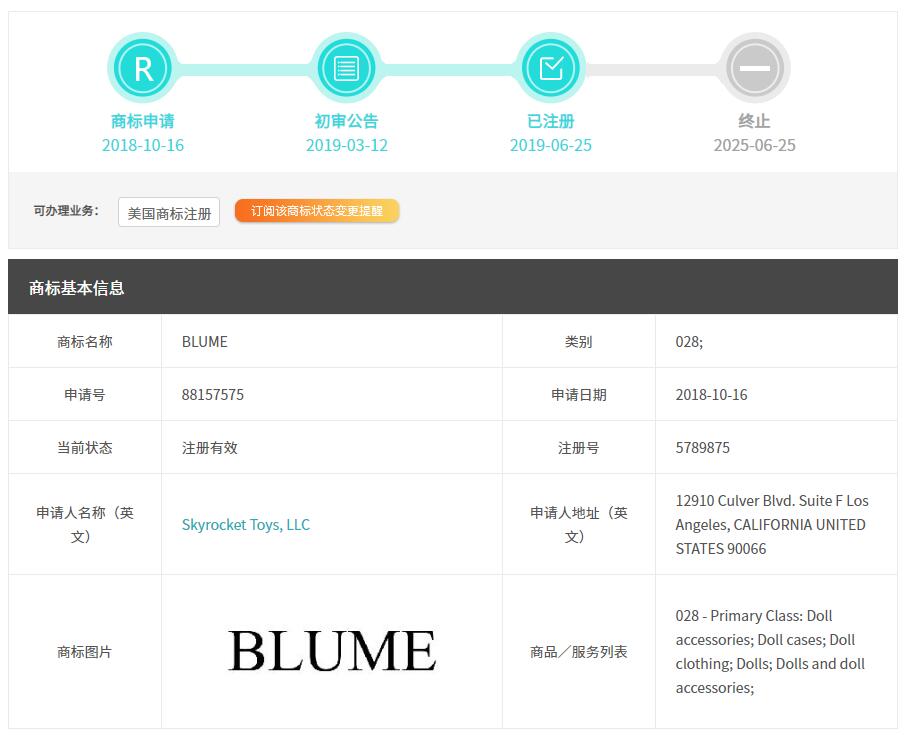Select the 当前状态 label cell
The width and height of the screenshot is (907, 735).
[x=84, y=448]
